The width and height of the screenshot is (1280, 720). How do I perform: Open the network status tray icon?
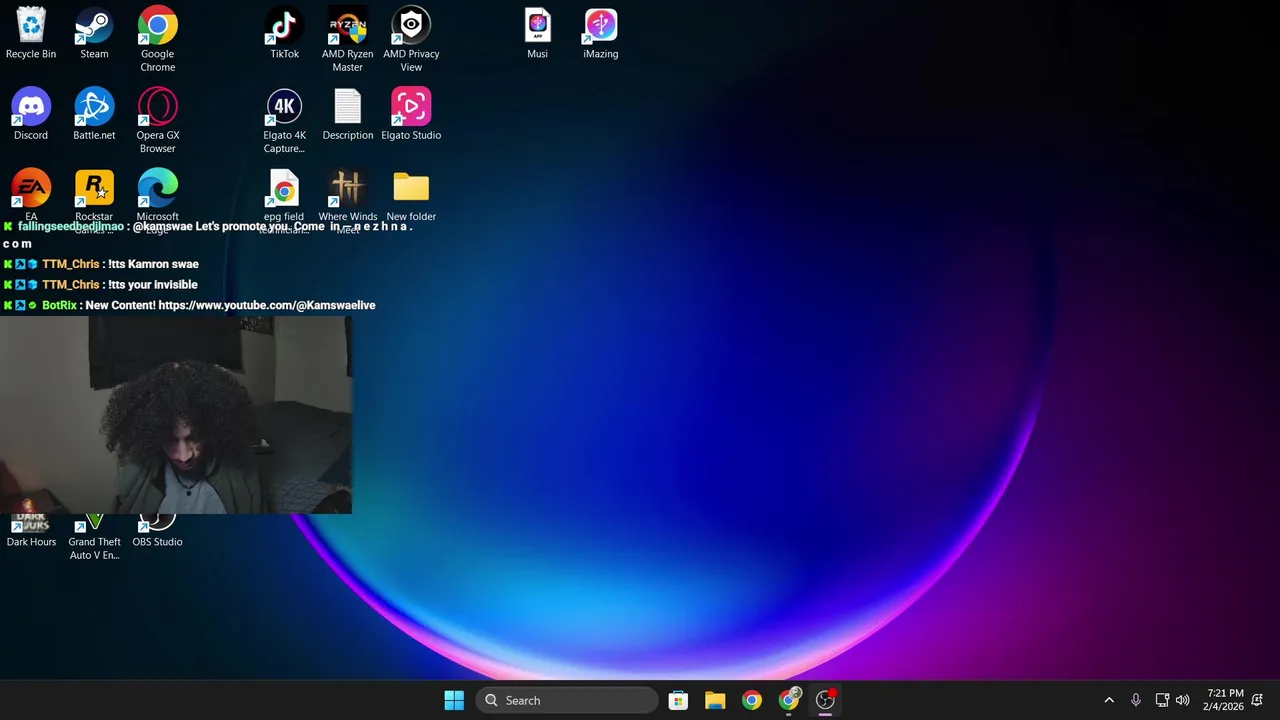pos(1162,700)
